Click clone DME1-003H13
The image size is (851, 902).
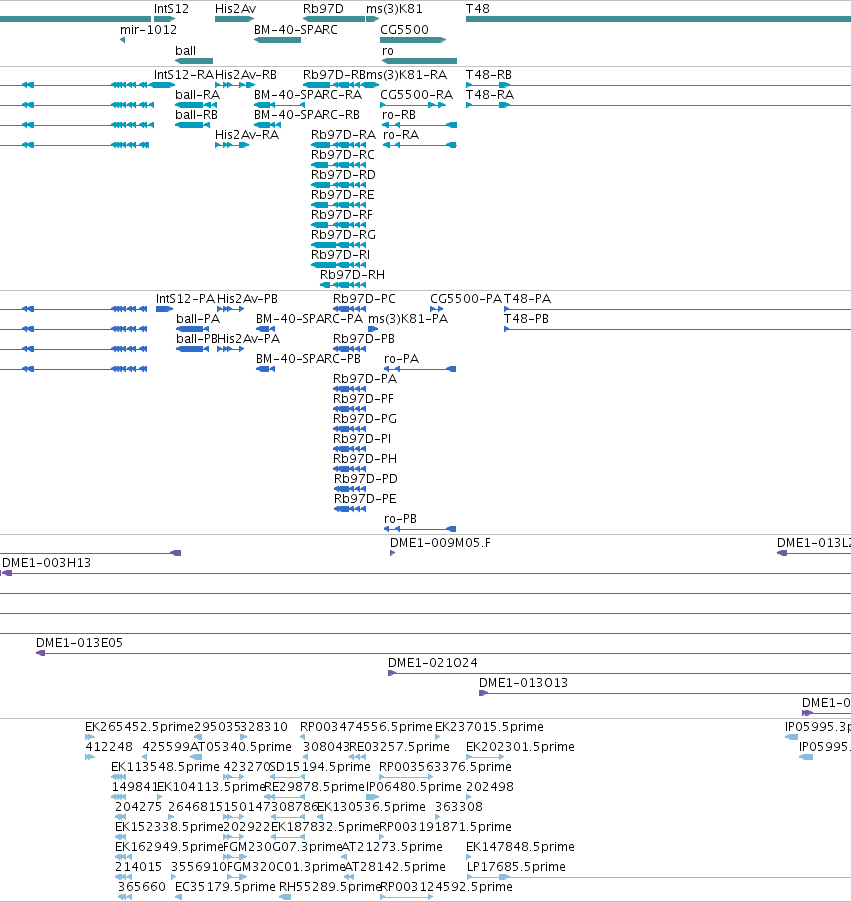(x=47, y=563)
